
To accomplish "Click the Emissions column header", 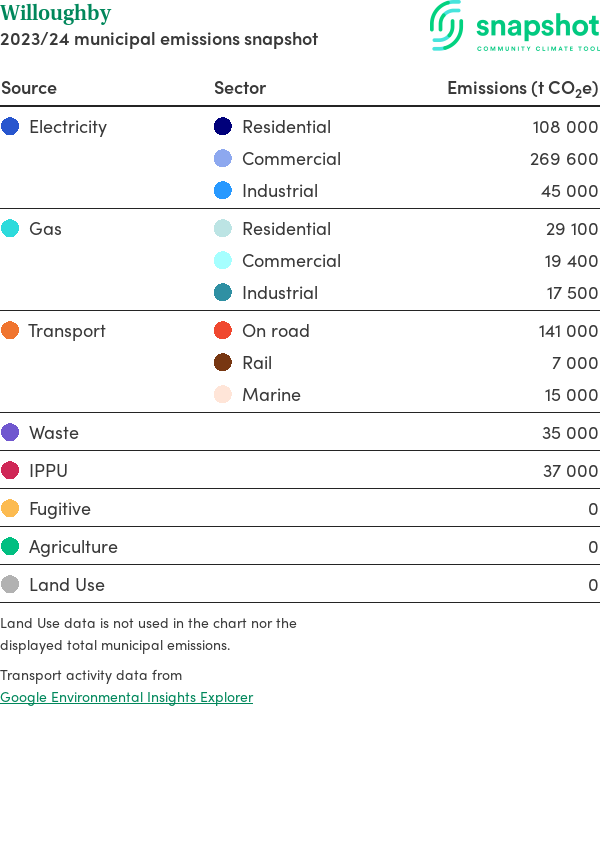I will click(x=522, y=88).
